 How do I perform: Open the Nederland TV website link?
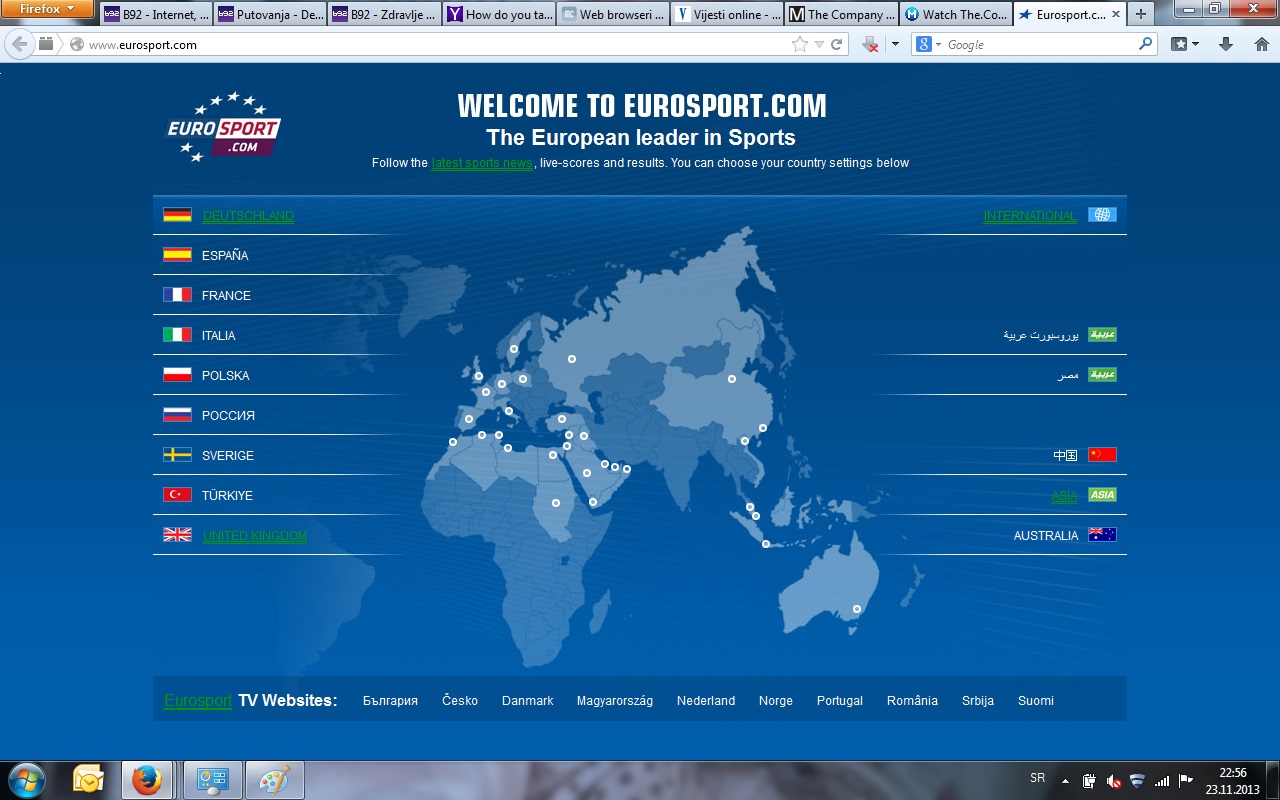click(706, 701)
